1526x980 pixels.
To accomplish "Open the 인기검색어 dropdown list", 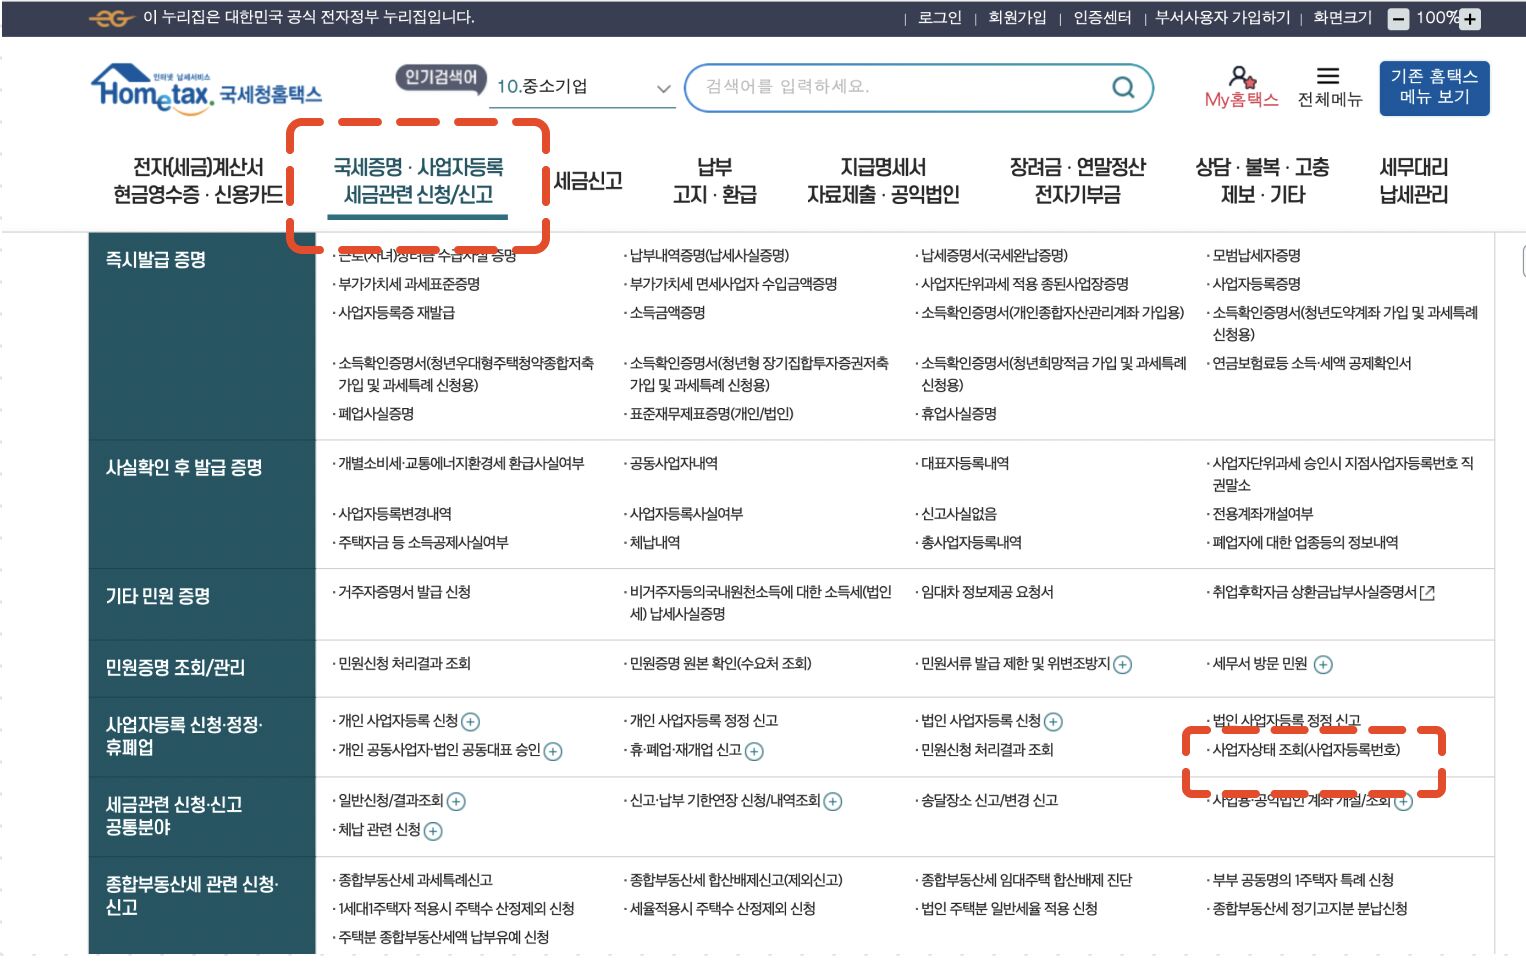I will [662, 88].
